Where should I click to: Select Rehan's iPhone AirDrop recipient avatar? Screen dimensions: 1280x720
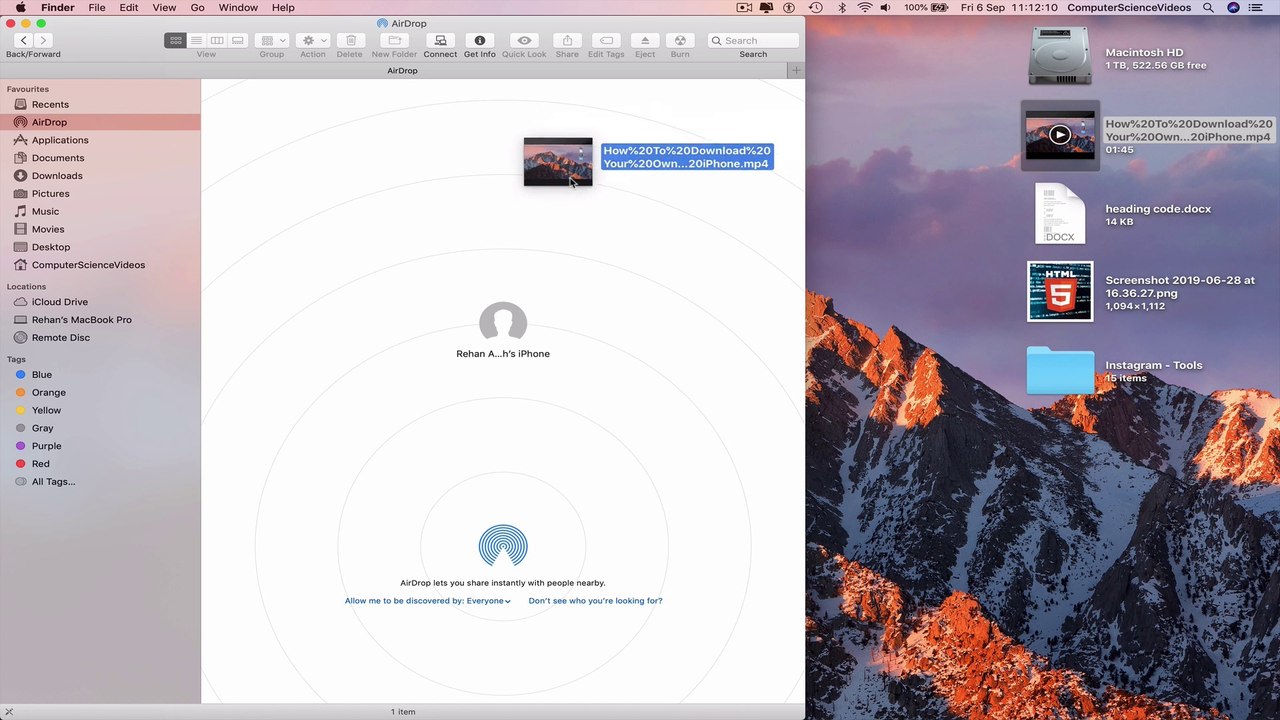tap(503, 322)
